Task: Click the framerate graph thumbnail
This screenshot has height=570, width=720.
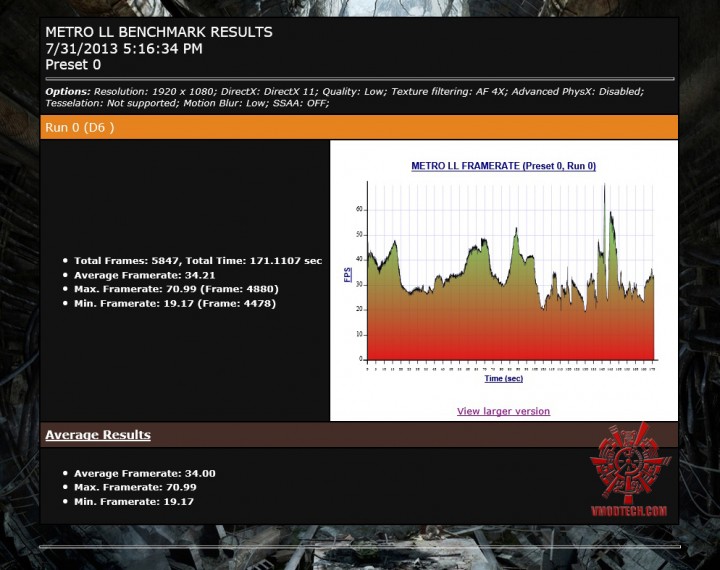Action: coord(504,273)
